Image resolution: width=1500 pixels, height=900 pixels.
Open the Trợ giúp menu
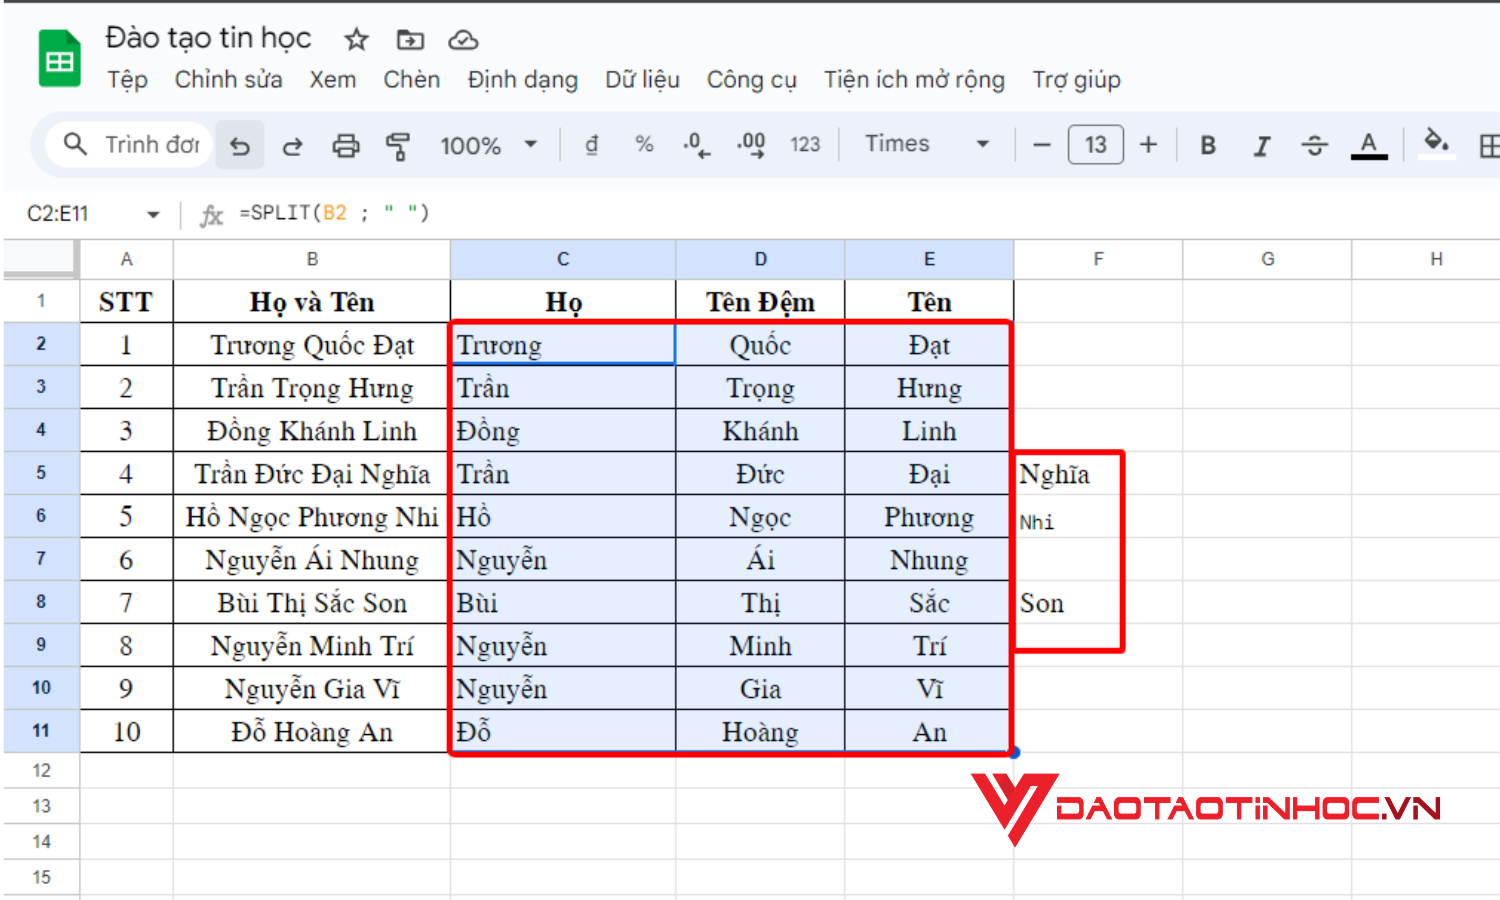click(1077, 80)
